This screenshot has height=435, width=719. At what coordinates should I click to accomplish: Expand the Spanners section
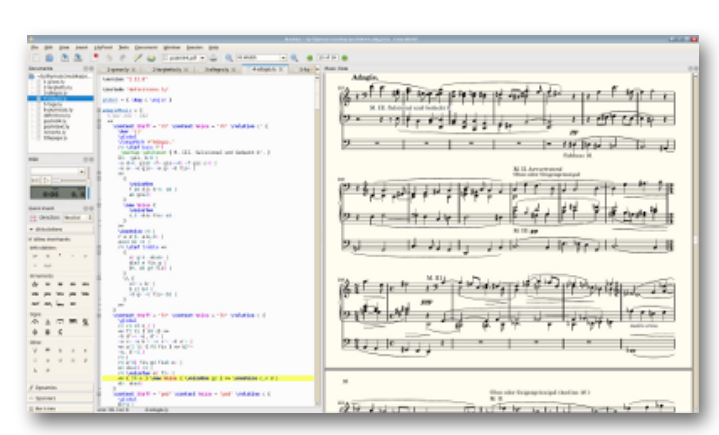[61, 398]
